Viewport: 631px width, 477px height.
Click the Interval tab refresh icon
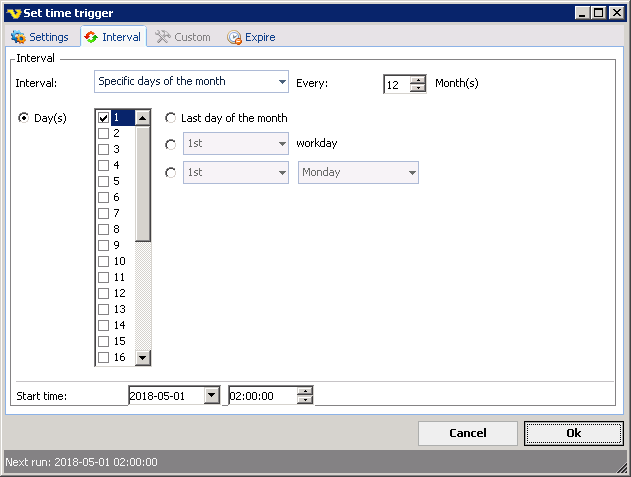pos(91,37)
